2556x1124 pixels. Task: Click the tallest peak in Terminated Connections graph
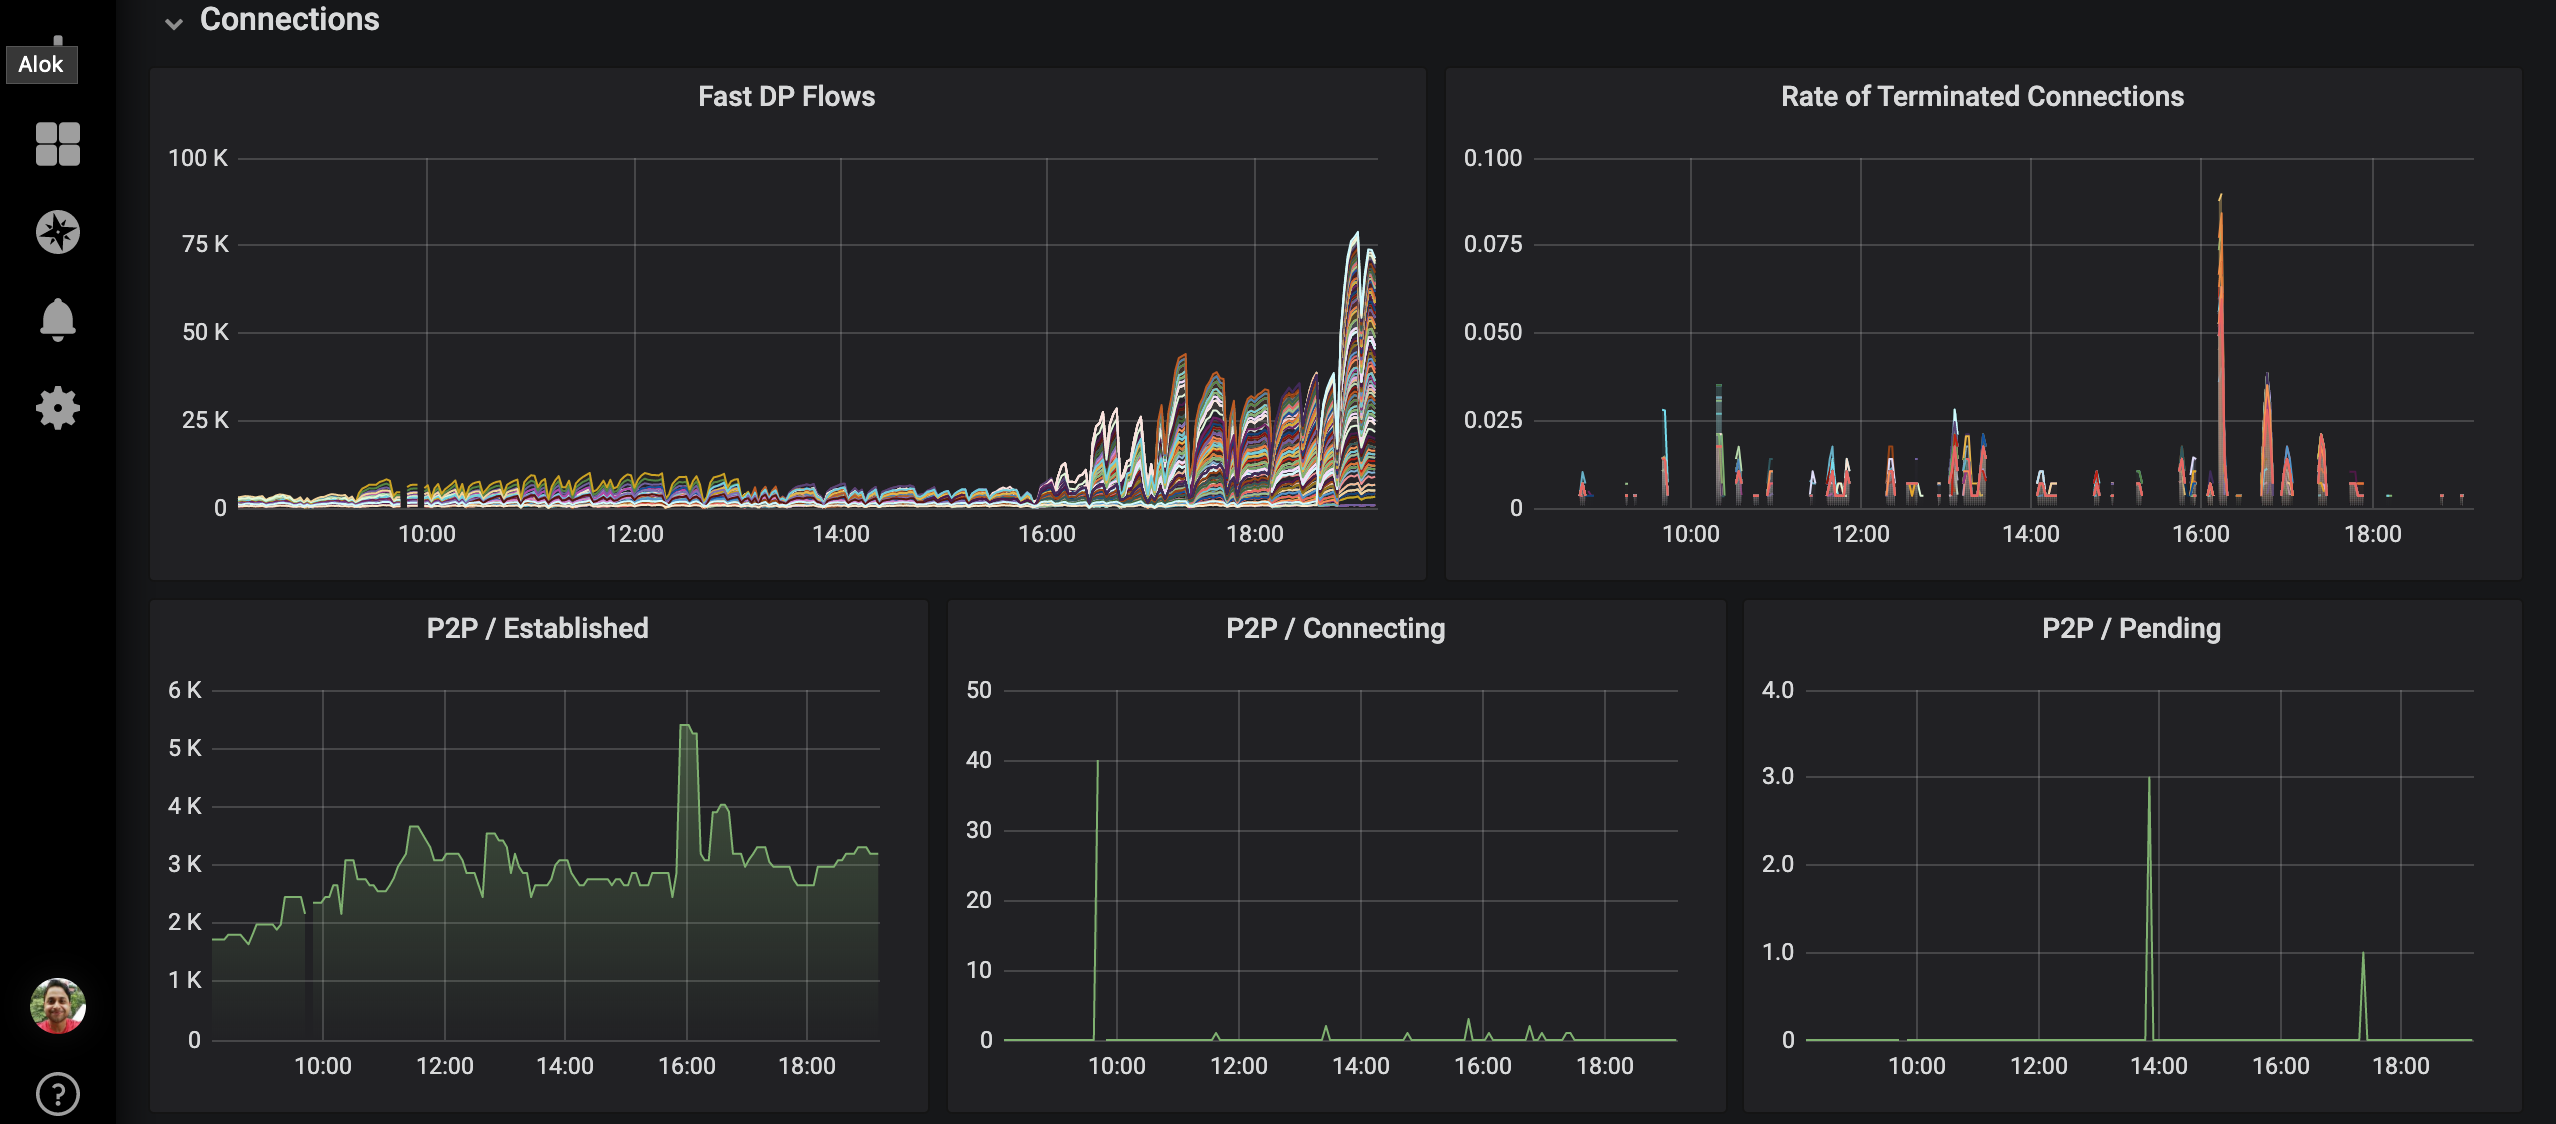coord(2220,200)
